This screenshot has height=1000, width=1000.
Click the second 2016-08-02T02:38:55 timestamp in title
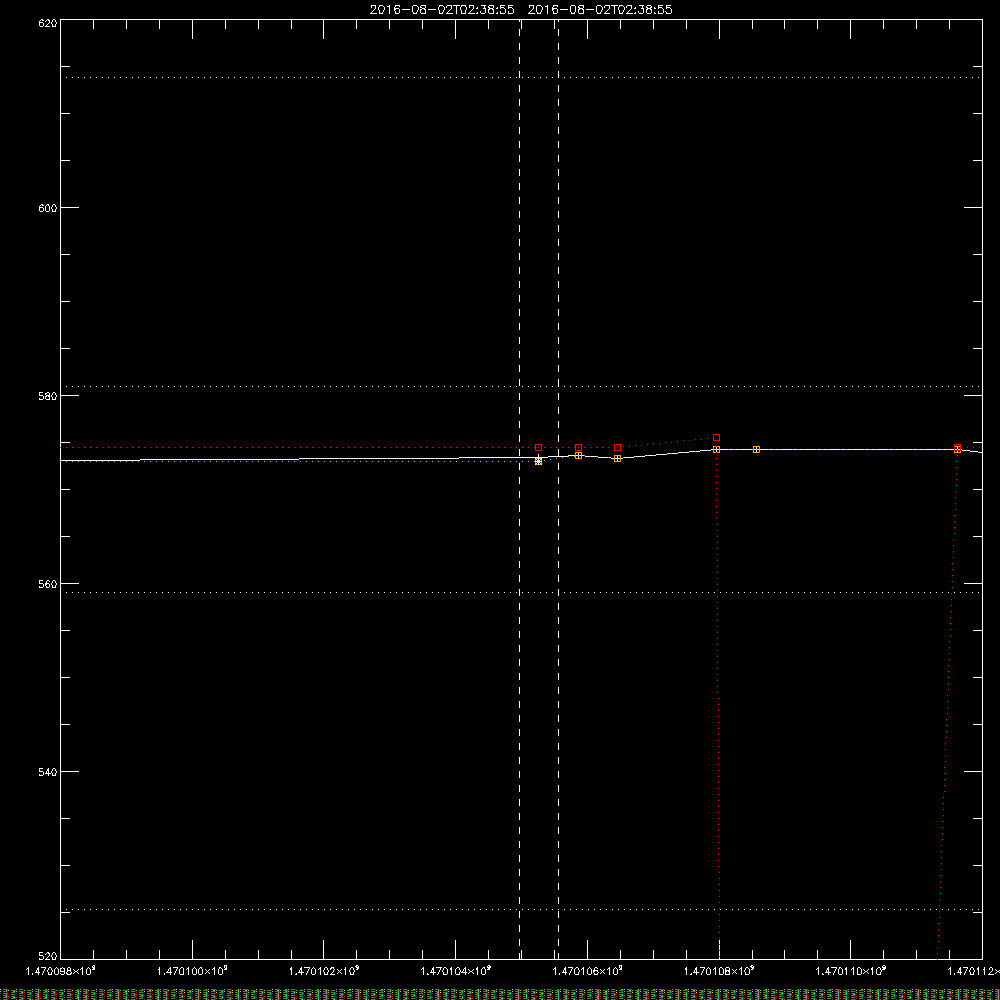coord(600,10)
